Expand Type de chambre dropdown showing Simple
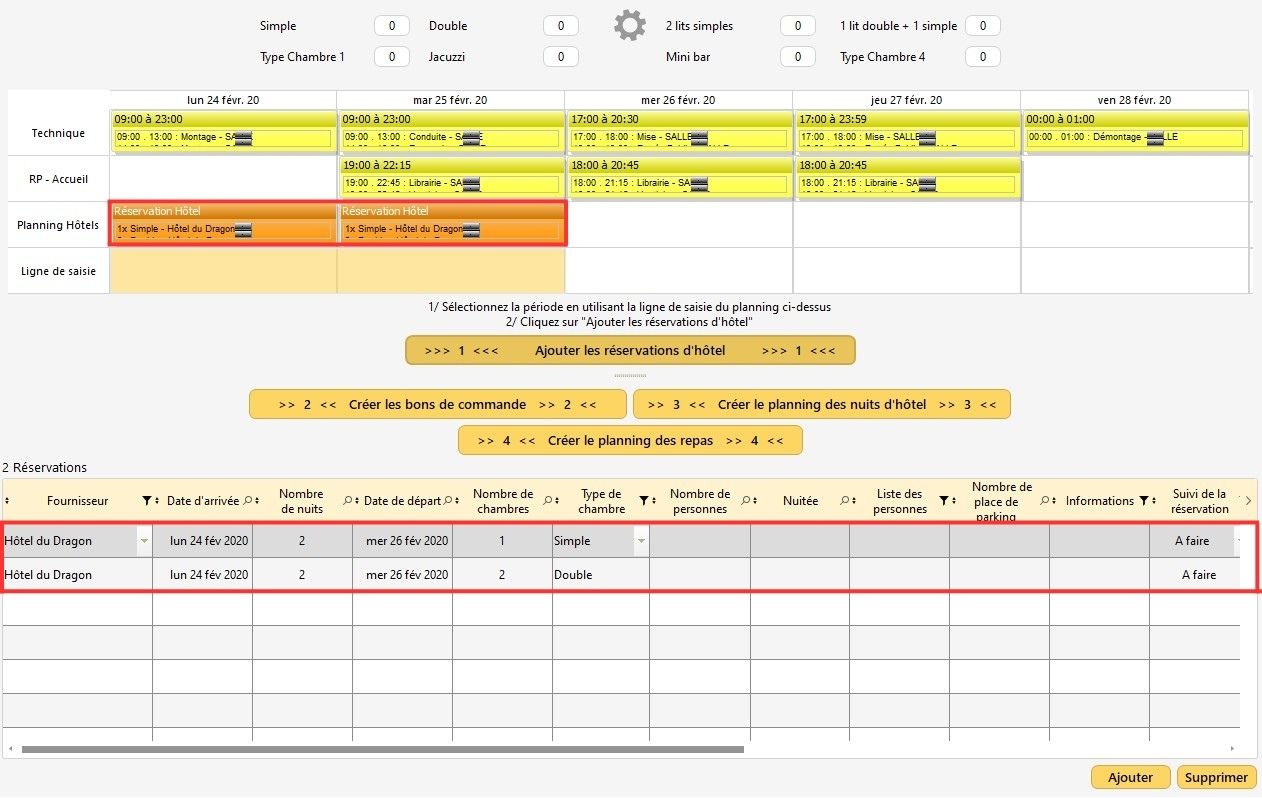Image resolution: width=1262 pixels, height=798 pixels. [x=641, y=541]
